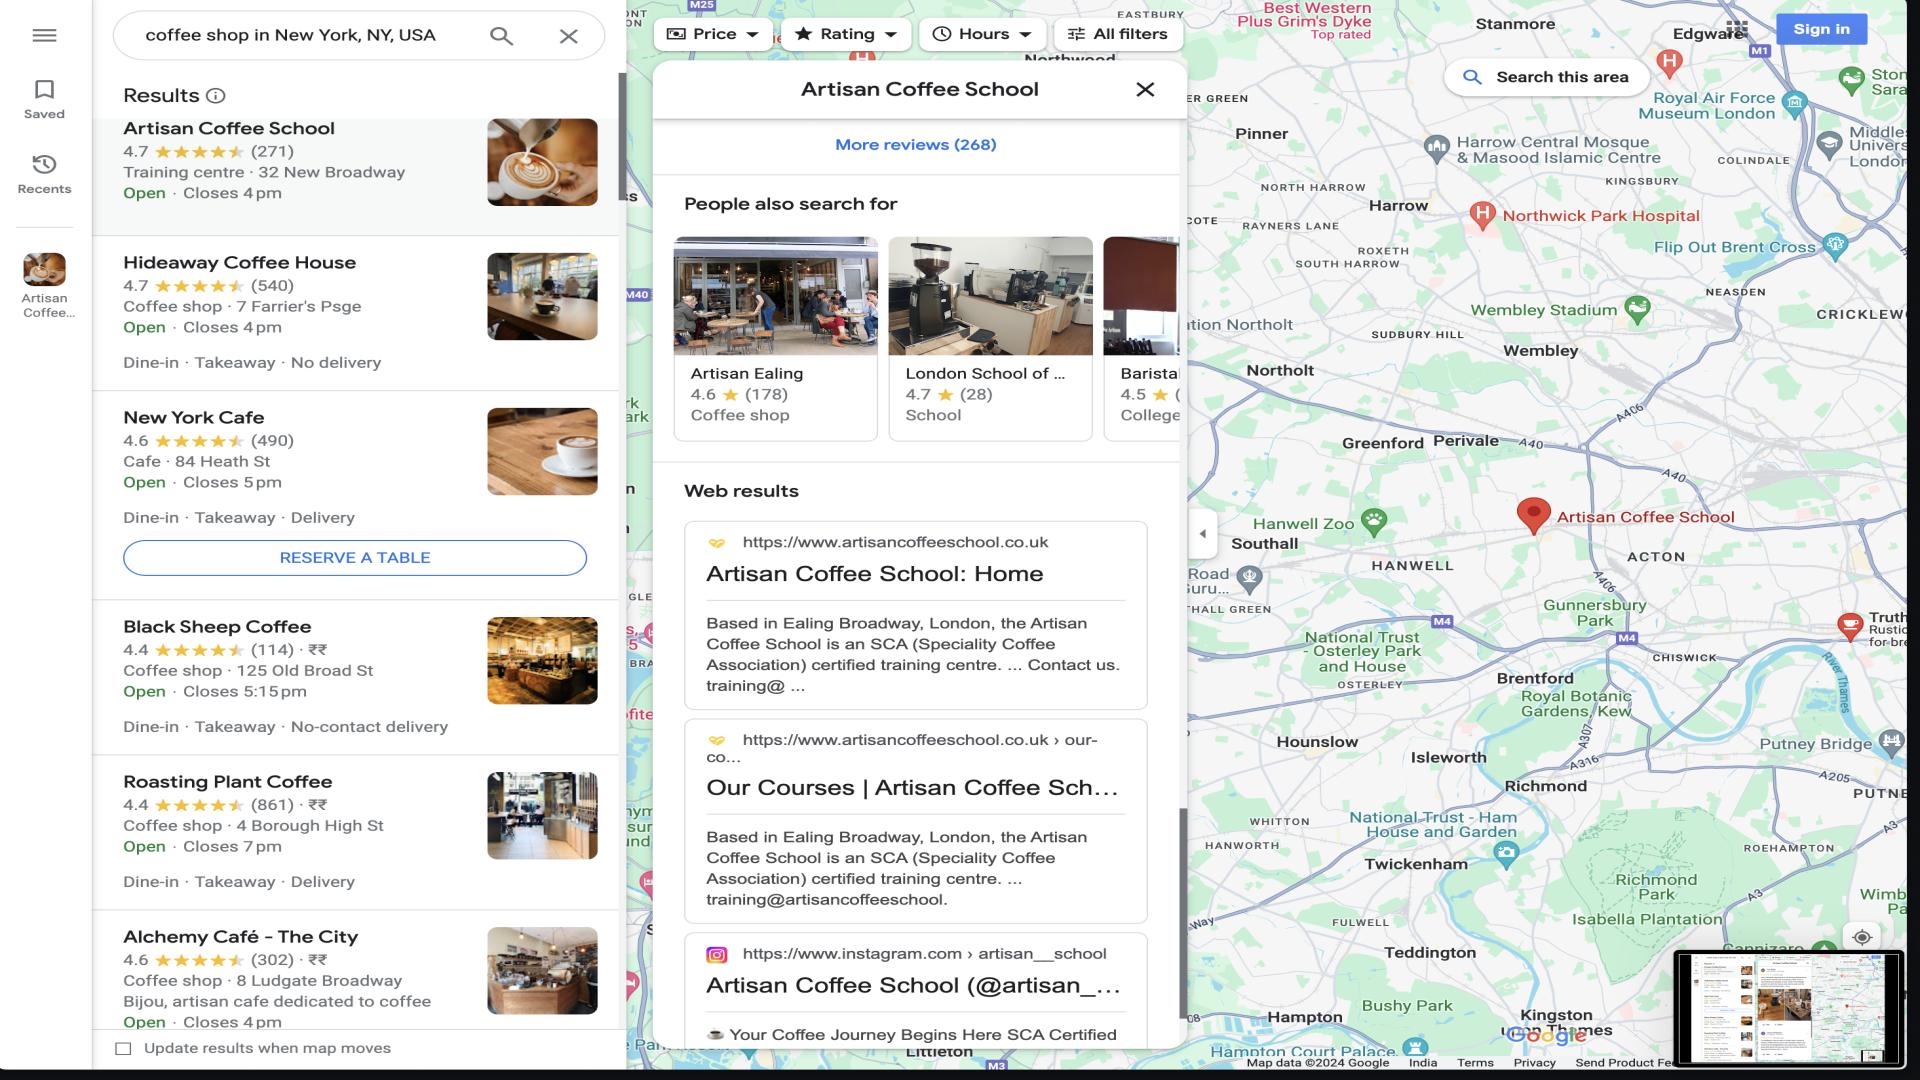Toggle Update results when map moves checkbox
Image resolution: width=1920 pixels, height=1080 pixels.
pos(125,1048)
